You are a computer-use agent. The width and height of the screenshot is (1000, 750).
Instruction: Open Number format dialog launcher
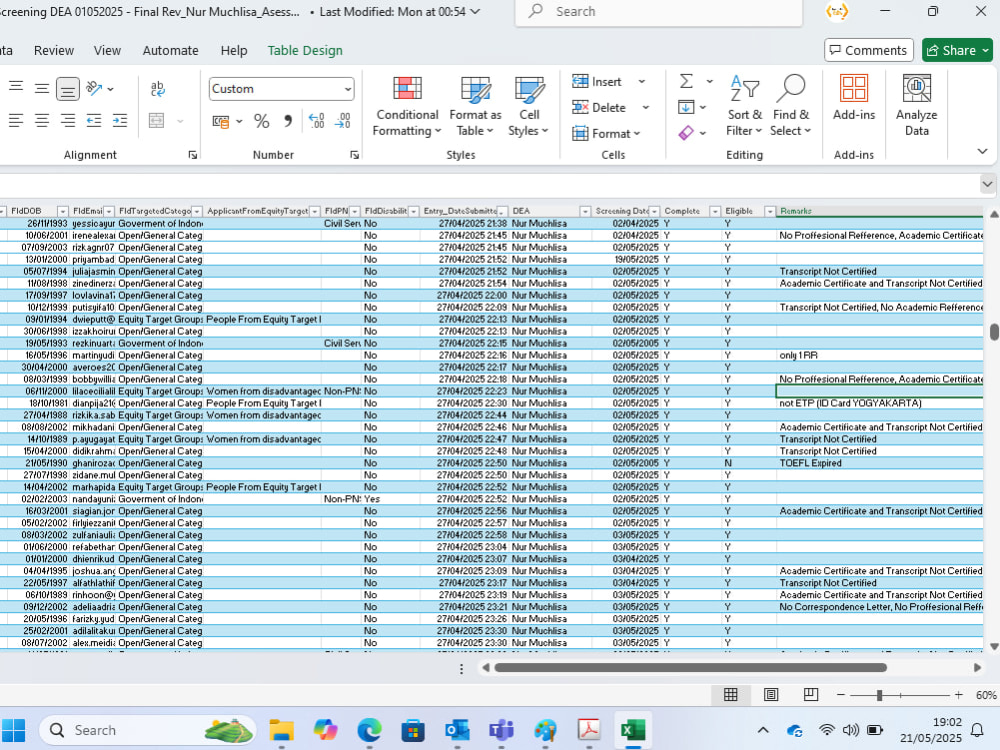tap(355, 155)
